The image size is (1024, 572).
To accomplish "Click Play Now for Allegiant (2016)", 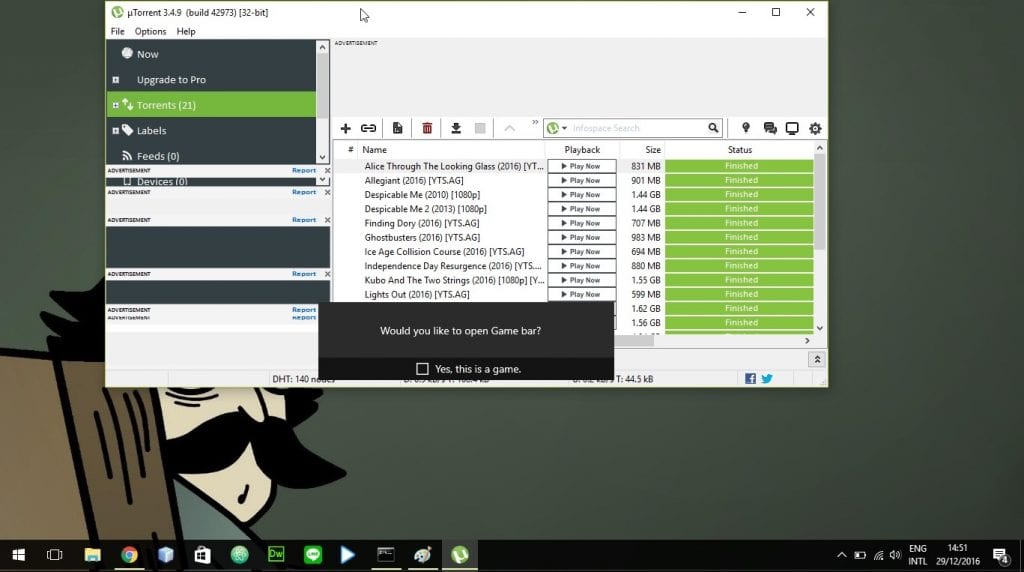I will [x=581, y=181].
